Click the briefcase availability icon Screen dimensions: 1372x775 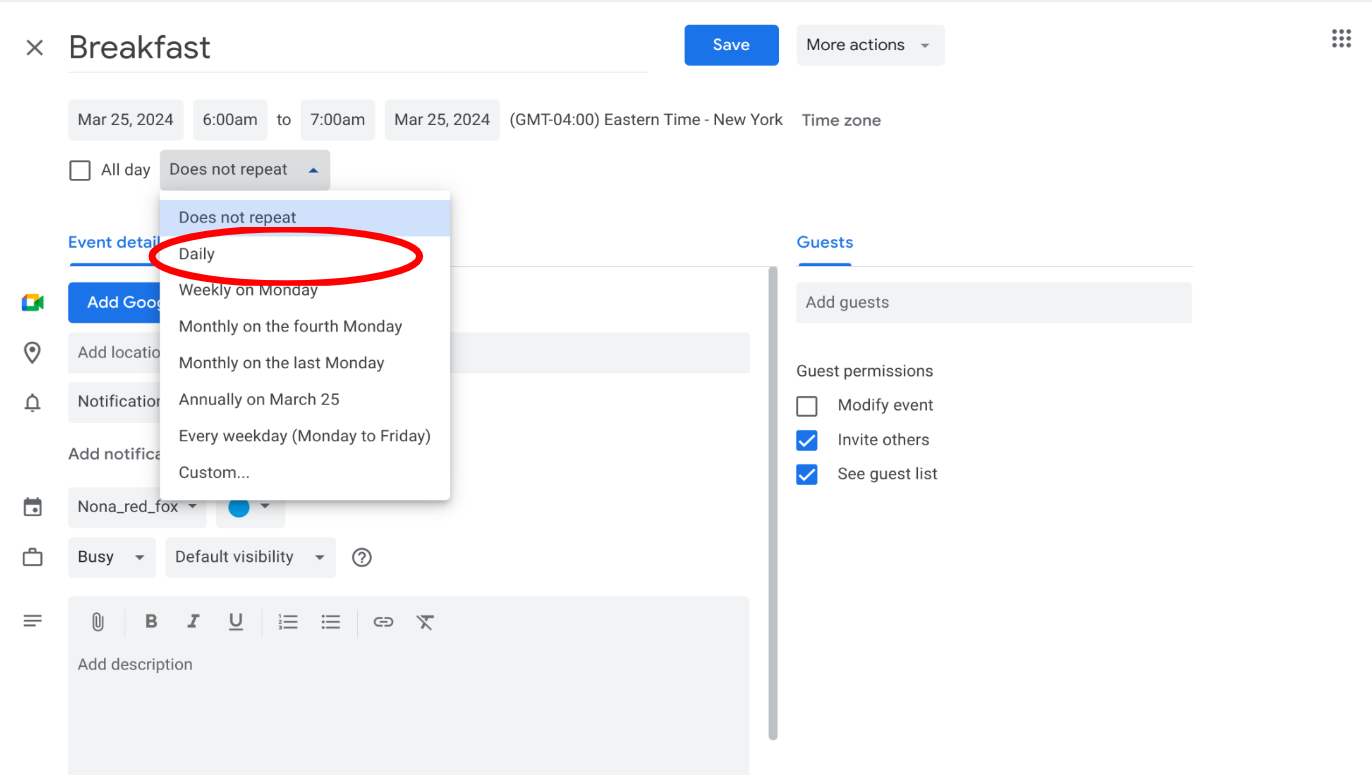click(x=32, y=557)
